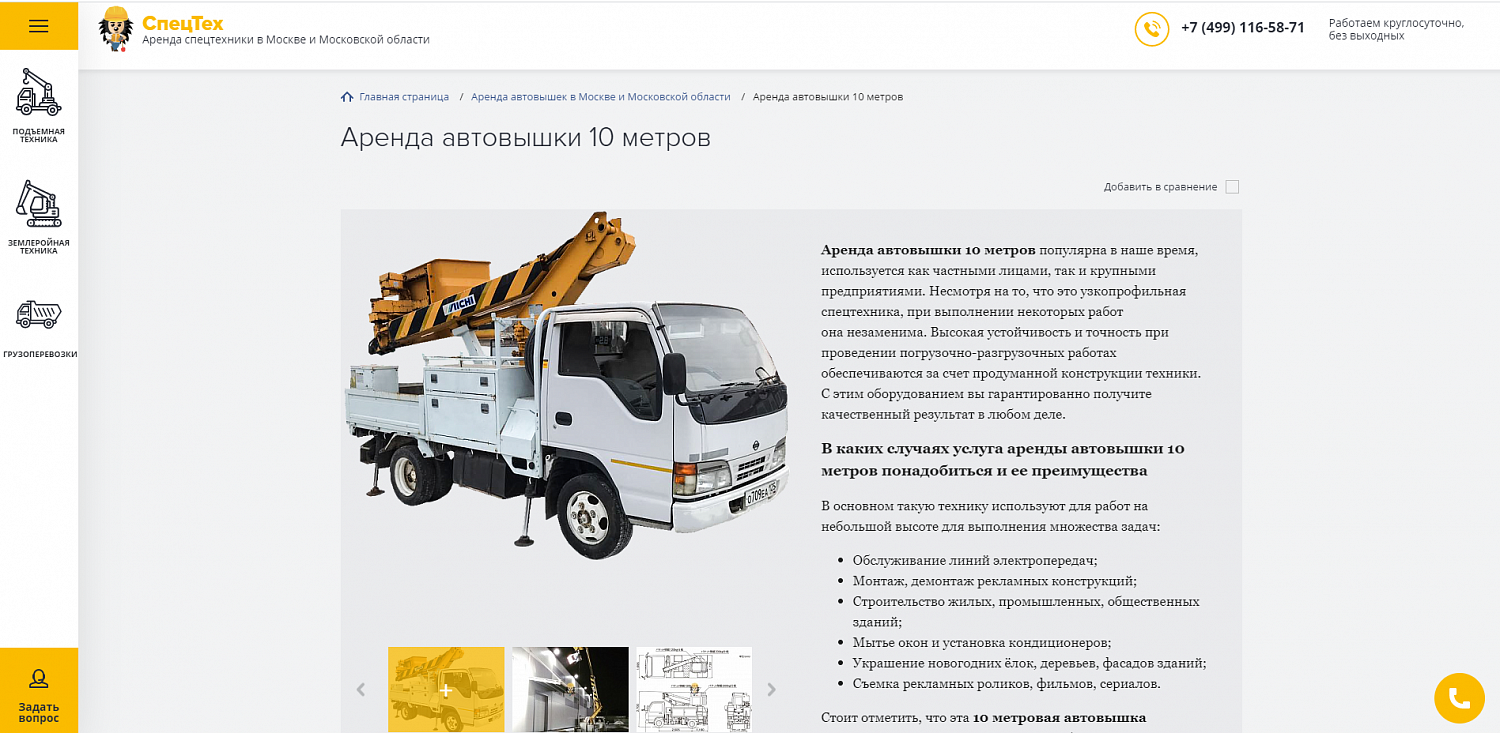Select the night work photo thumbnail
The width and height of the screenshot is (1500, 733).
click(x=570, y=689)
